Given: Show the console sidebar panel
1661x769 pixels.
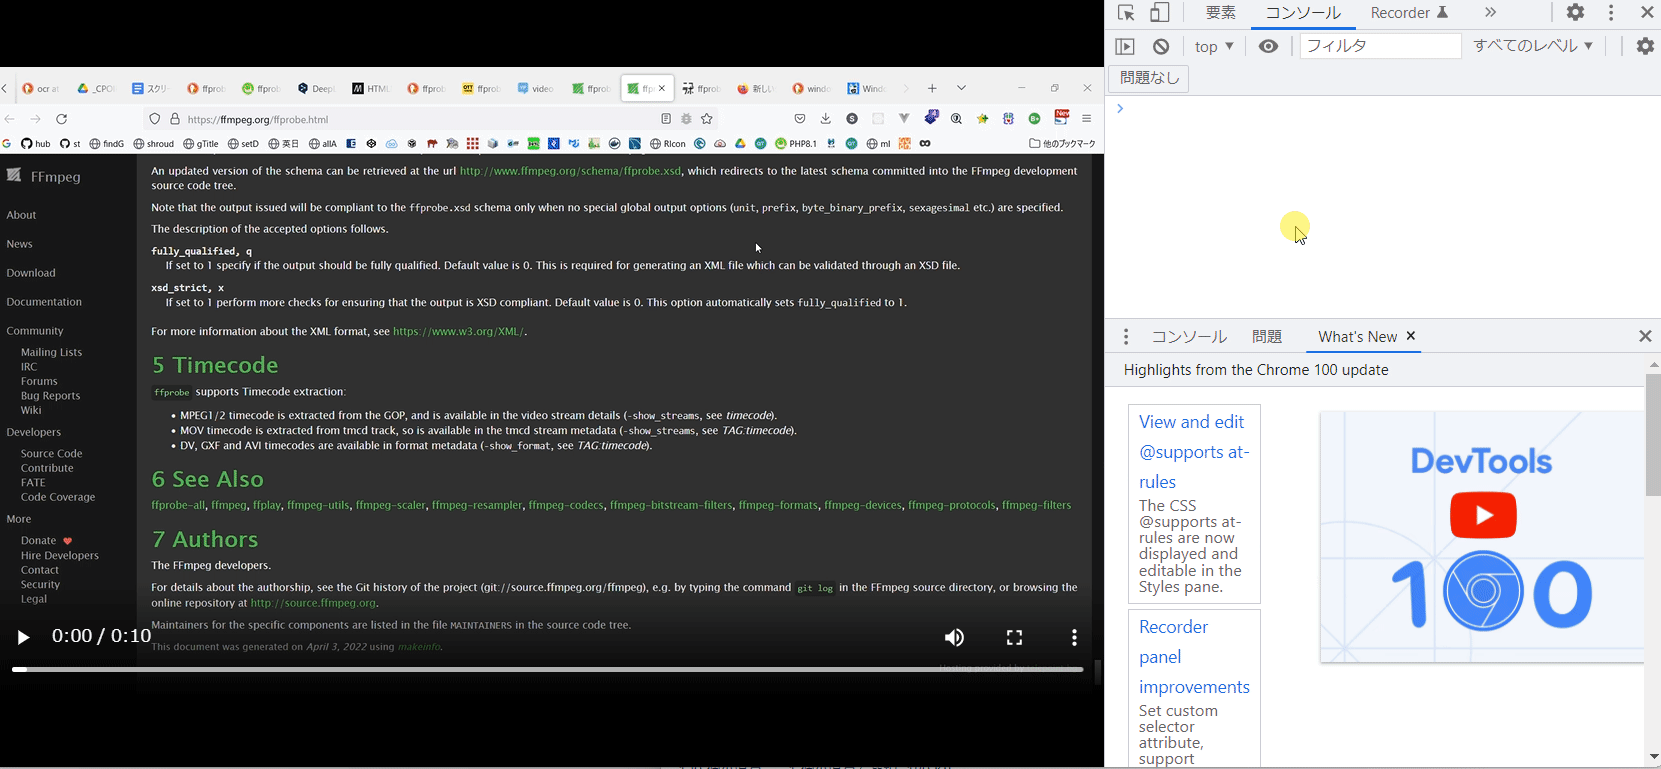Looking at the screenshot, I should click(1125, 47).
